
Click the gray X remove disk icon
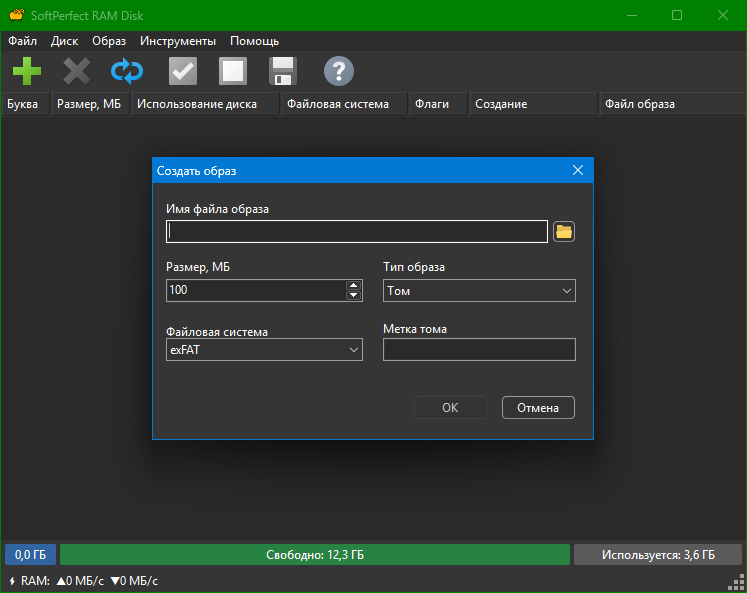(77, 71)
